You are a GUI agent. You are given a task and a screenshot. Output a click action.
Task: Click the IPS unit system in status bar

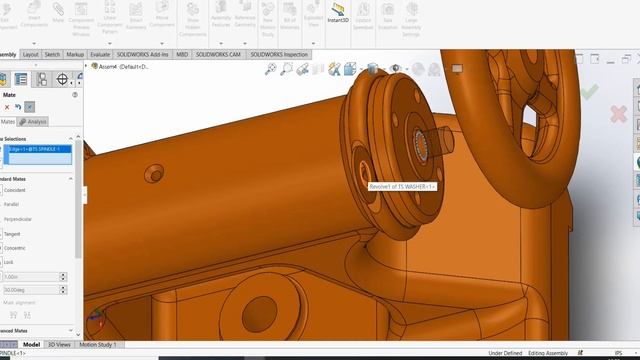click(x=618, y=353)
